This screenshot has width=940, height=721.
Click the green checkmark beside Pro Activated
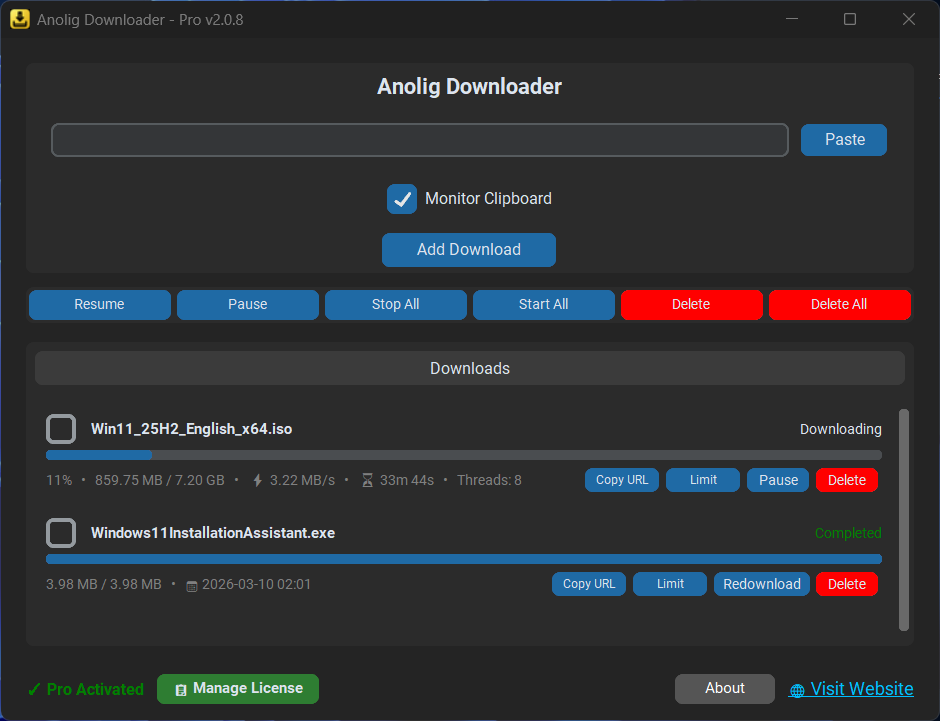pos(35,689)
